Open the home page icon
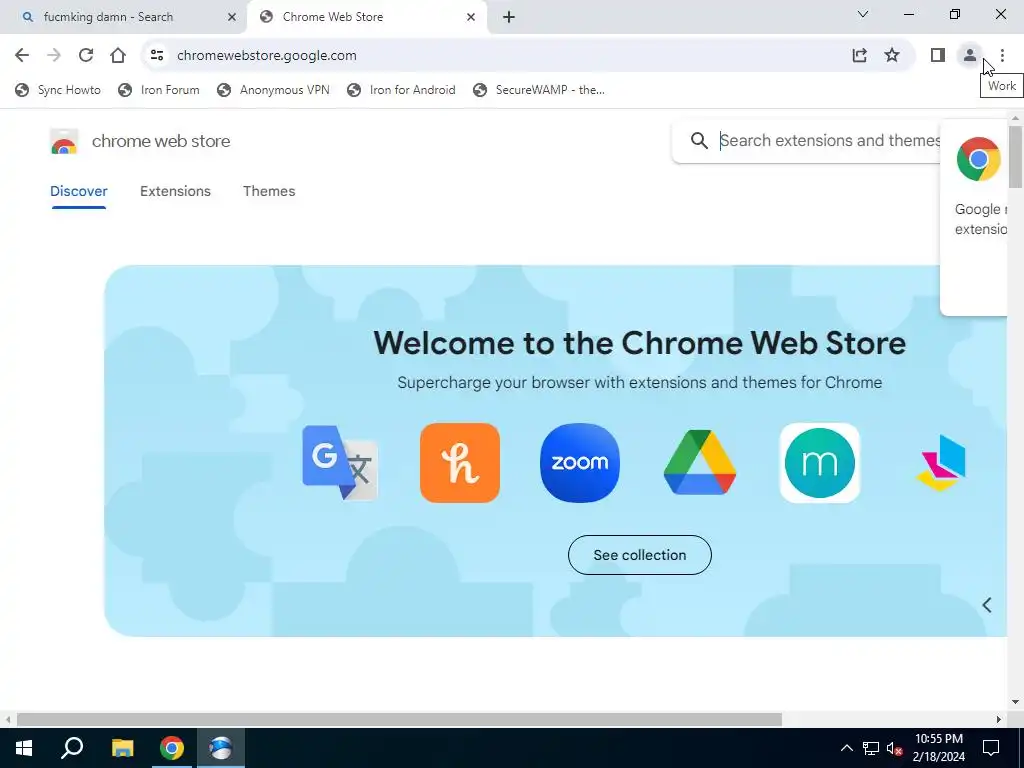Viewport: 1024px width, 768px height. 118,56
